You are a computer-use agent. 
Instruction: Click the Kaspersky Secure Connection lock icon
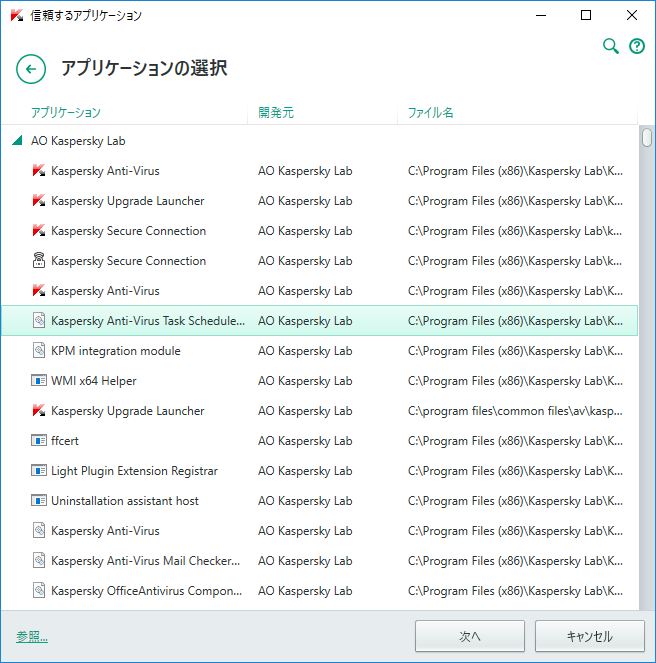(39, 260)
